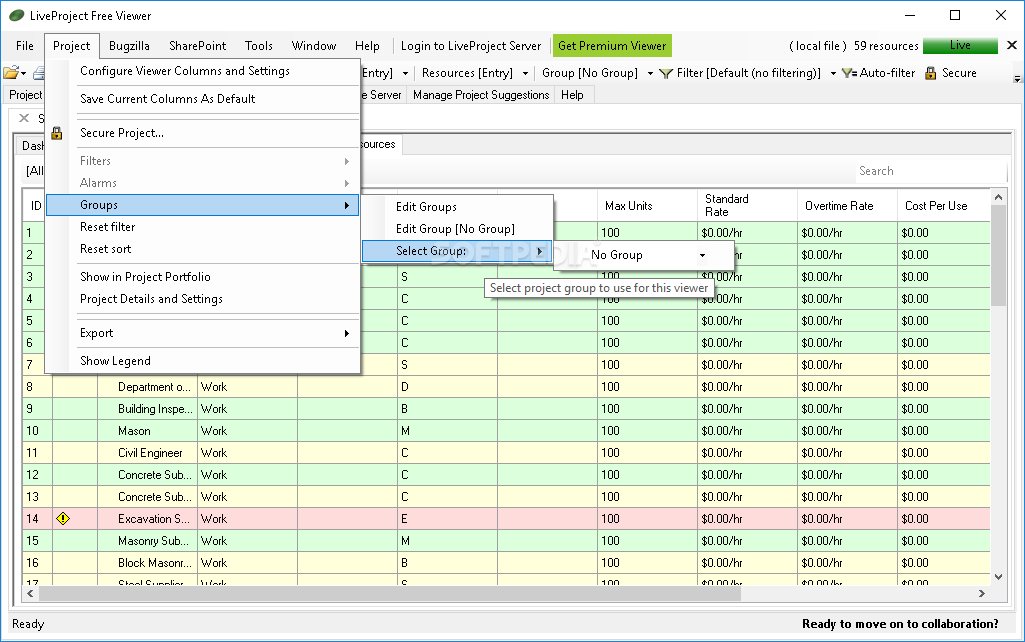
Task: Click Get Premium Viewer button
Action: click(x=612, y=46)
